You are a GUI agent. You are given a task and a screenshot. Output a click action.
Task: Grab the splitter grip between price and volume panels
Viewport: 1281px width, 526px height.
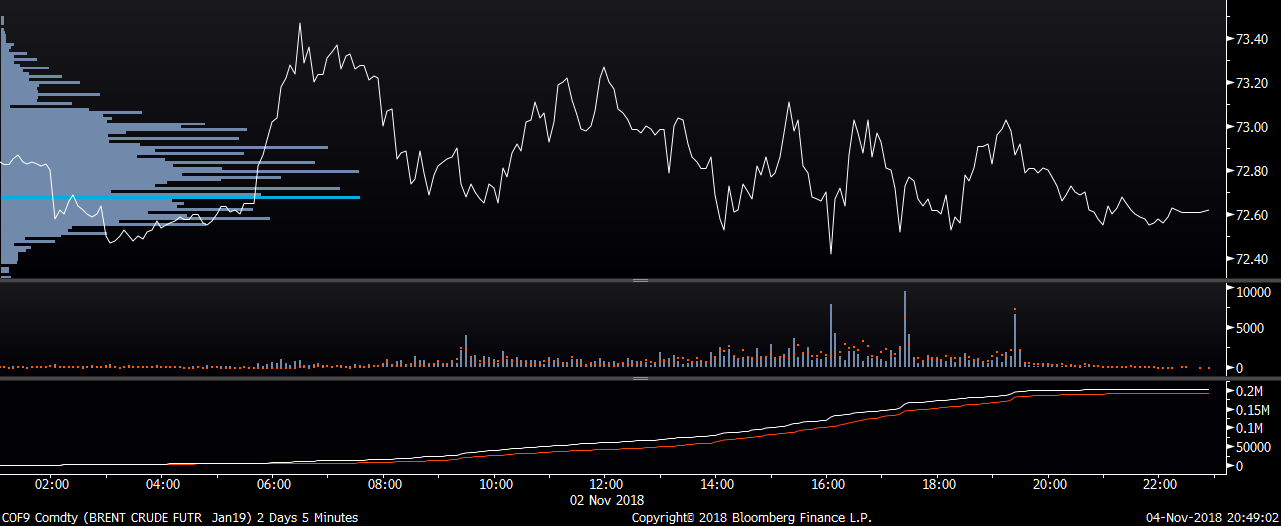[640, 281]
